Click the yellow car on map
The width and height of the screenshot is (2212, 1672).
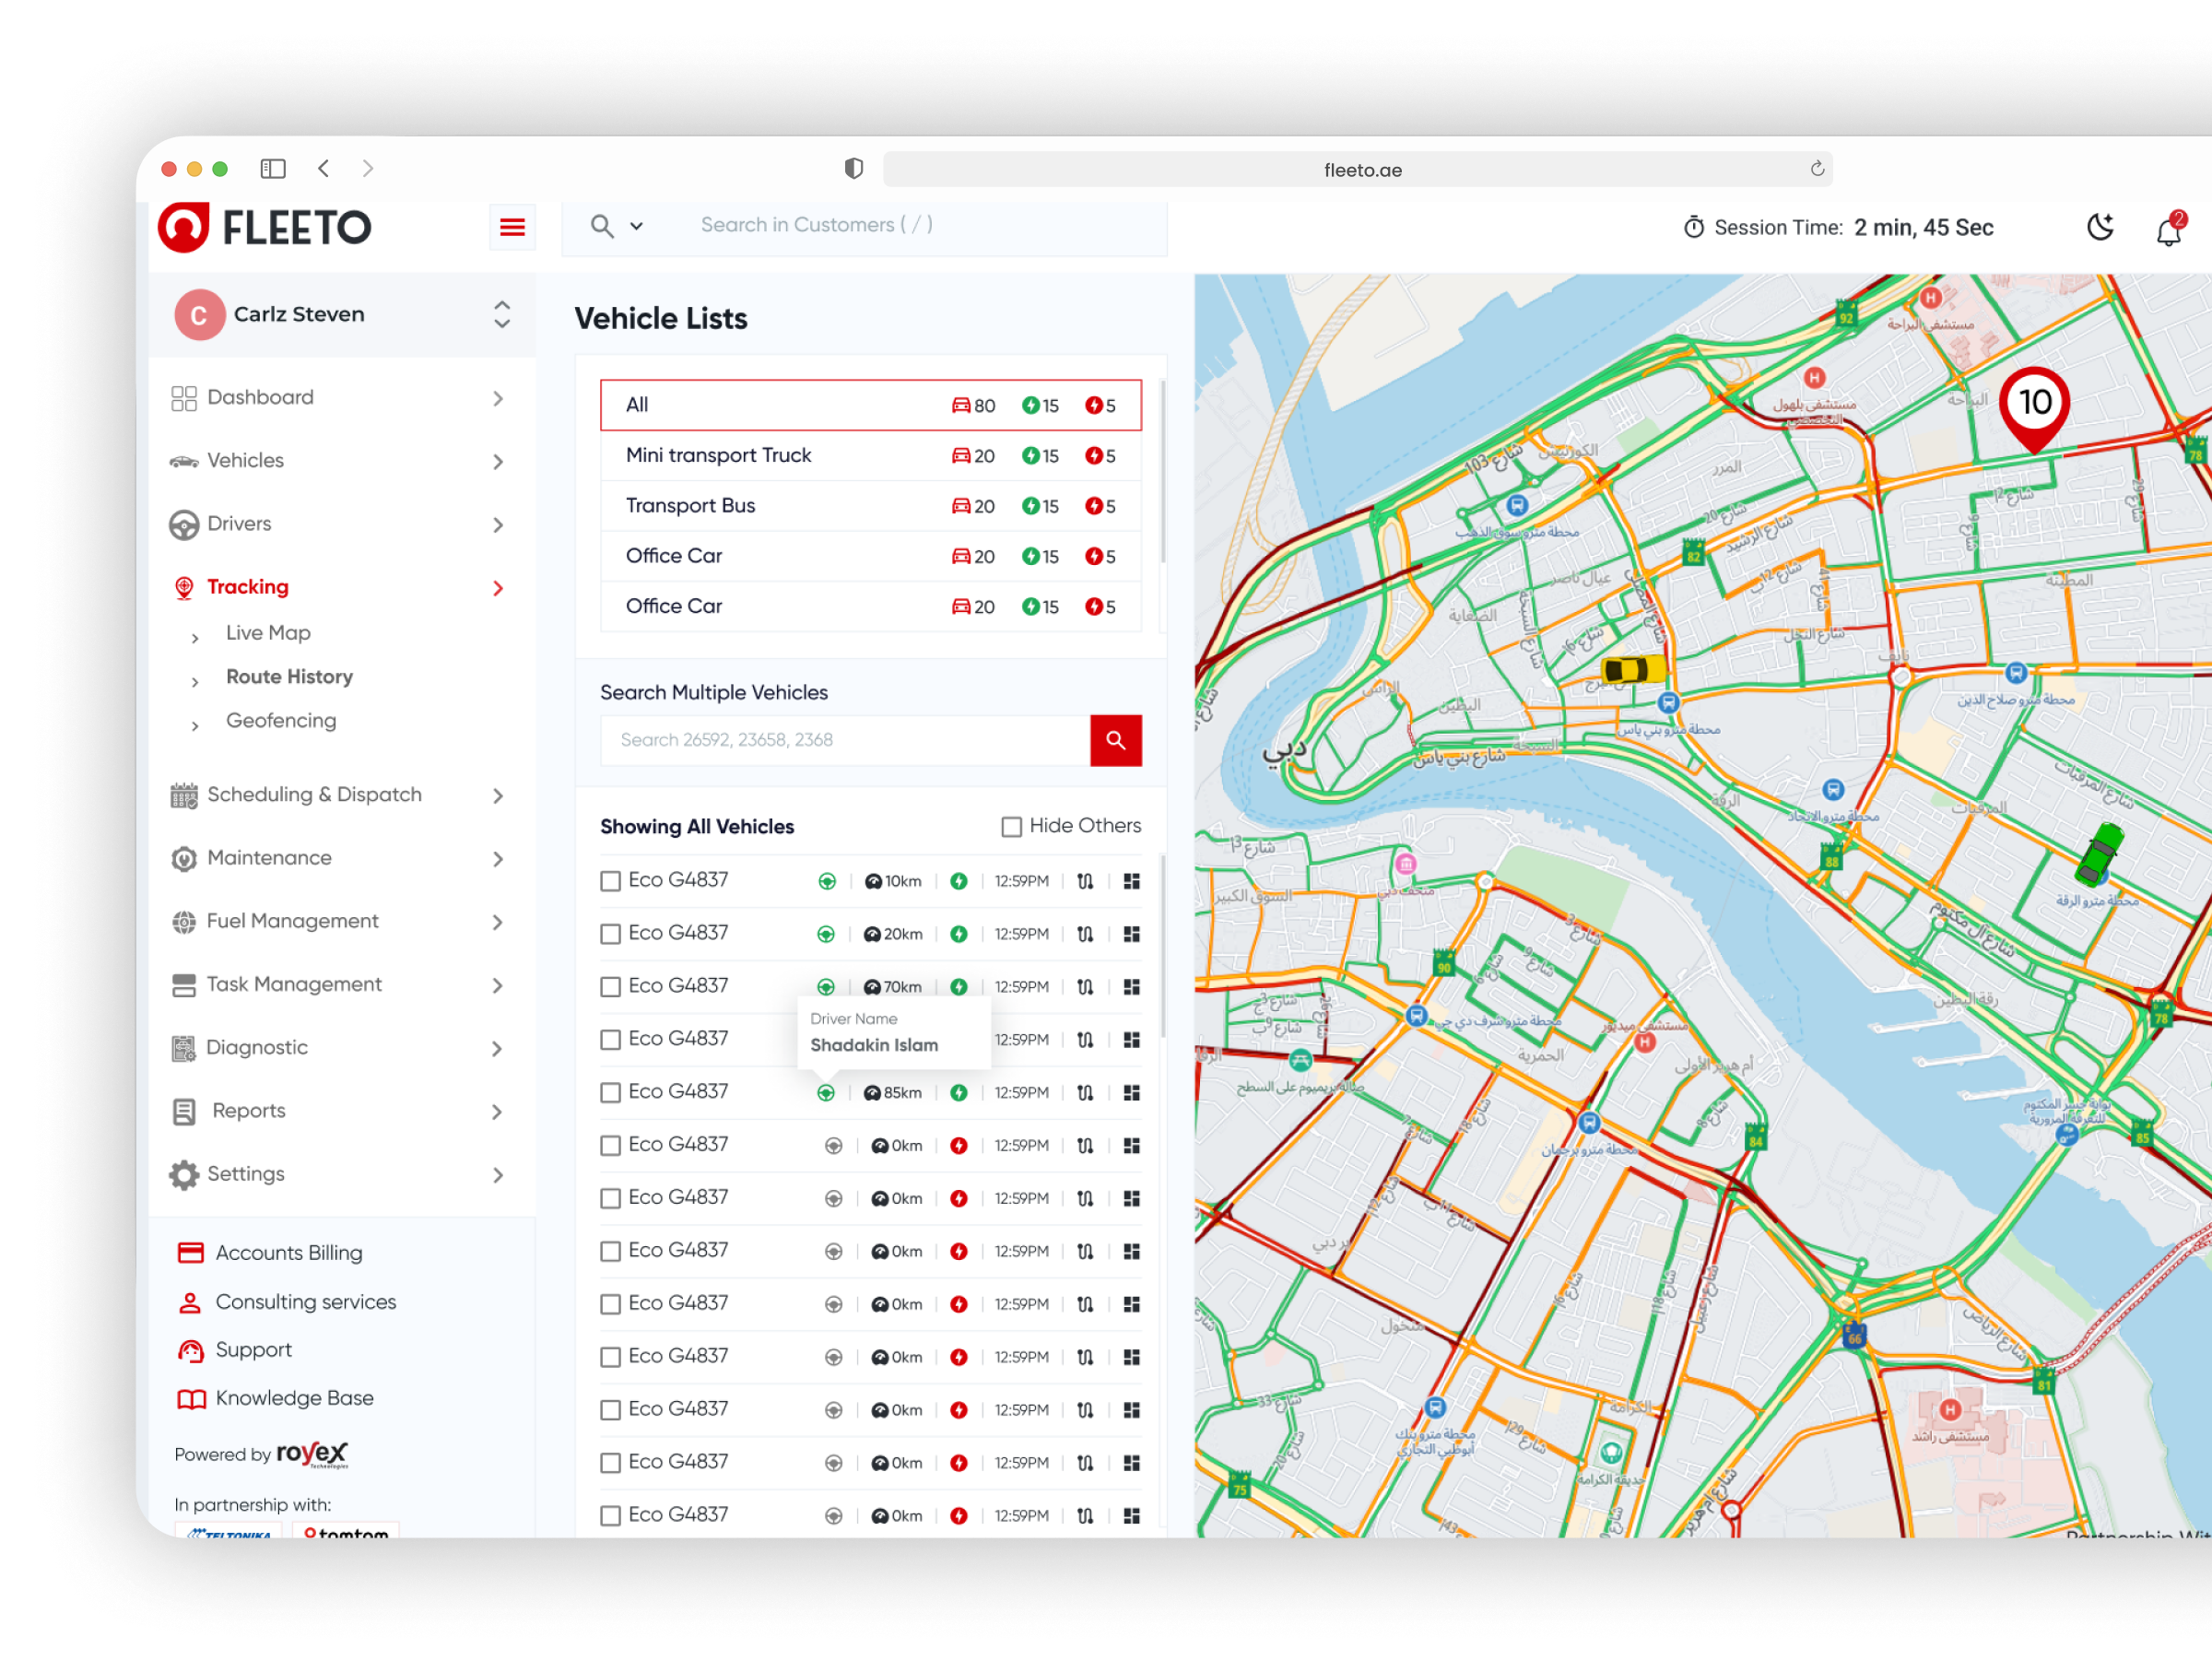point(1632,669)
